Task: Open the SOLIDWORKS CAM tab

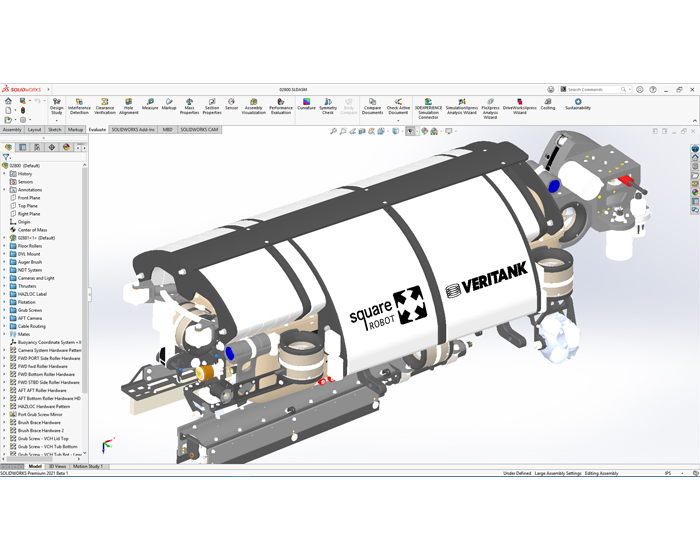Action: pos(199,129)
